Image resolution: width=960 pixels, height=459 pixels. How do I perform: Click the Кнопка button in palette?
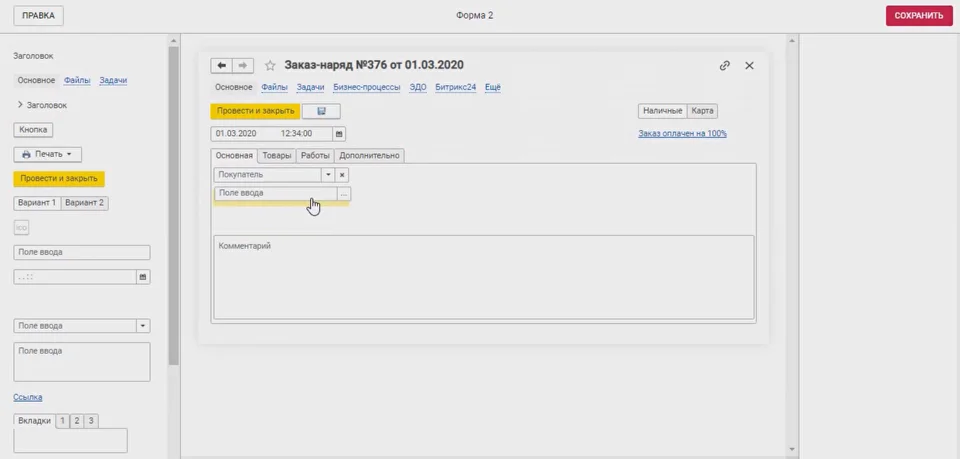(33, 130)
